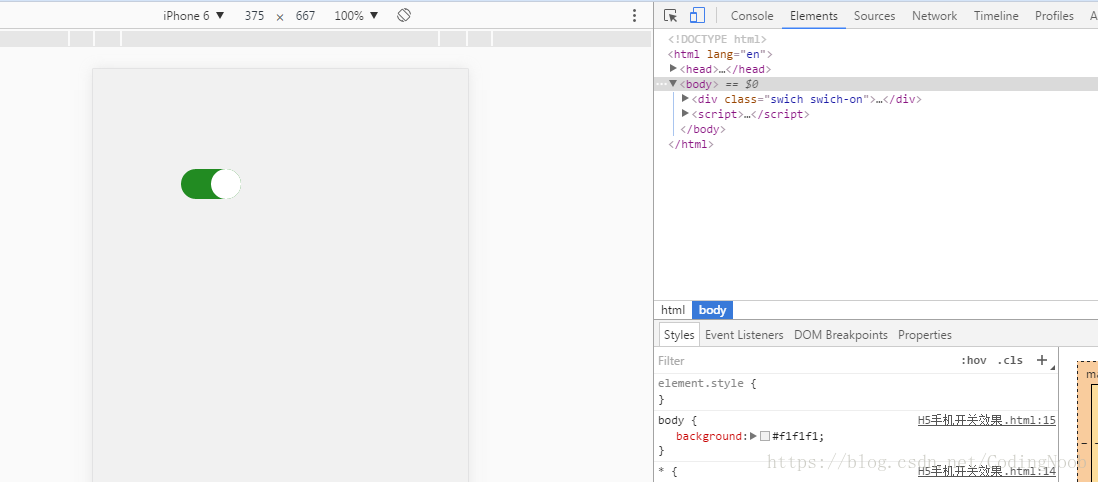This screenshot has width=1098, height=482.
Task: Edit the device width value 375
Action: [x=254, y=15]
